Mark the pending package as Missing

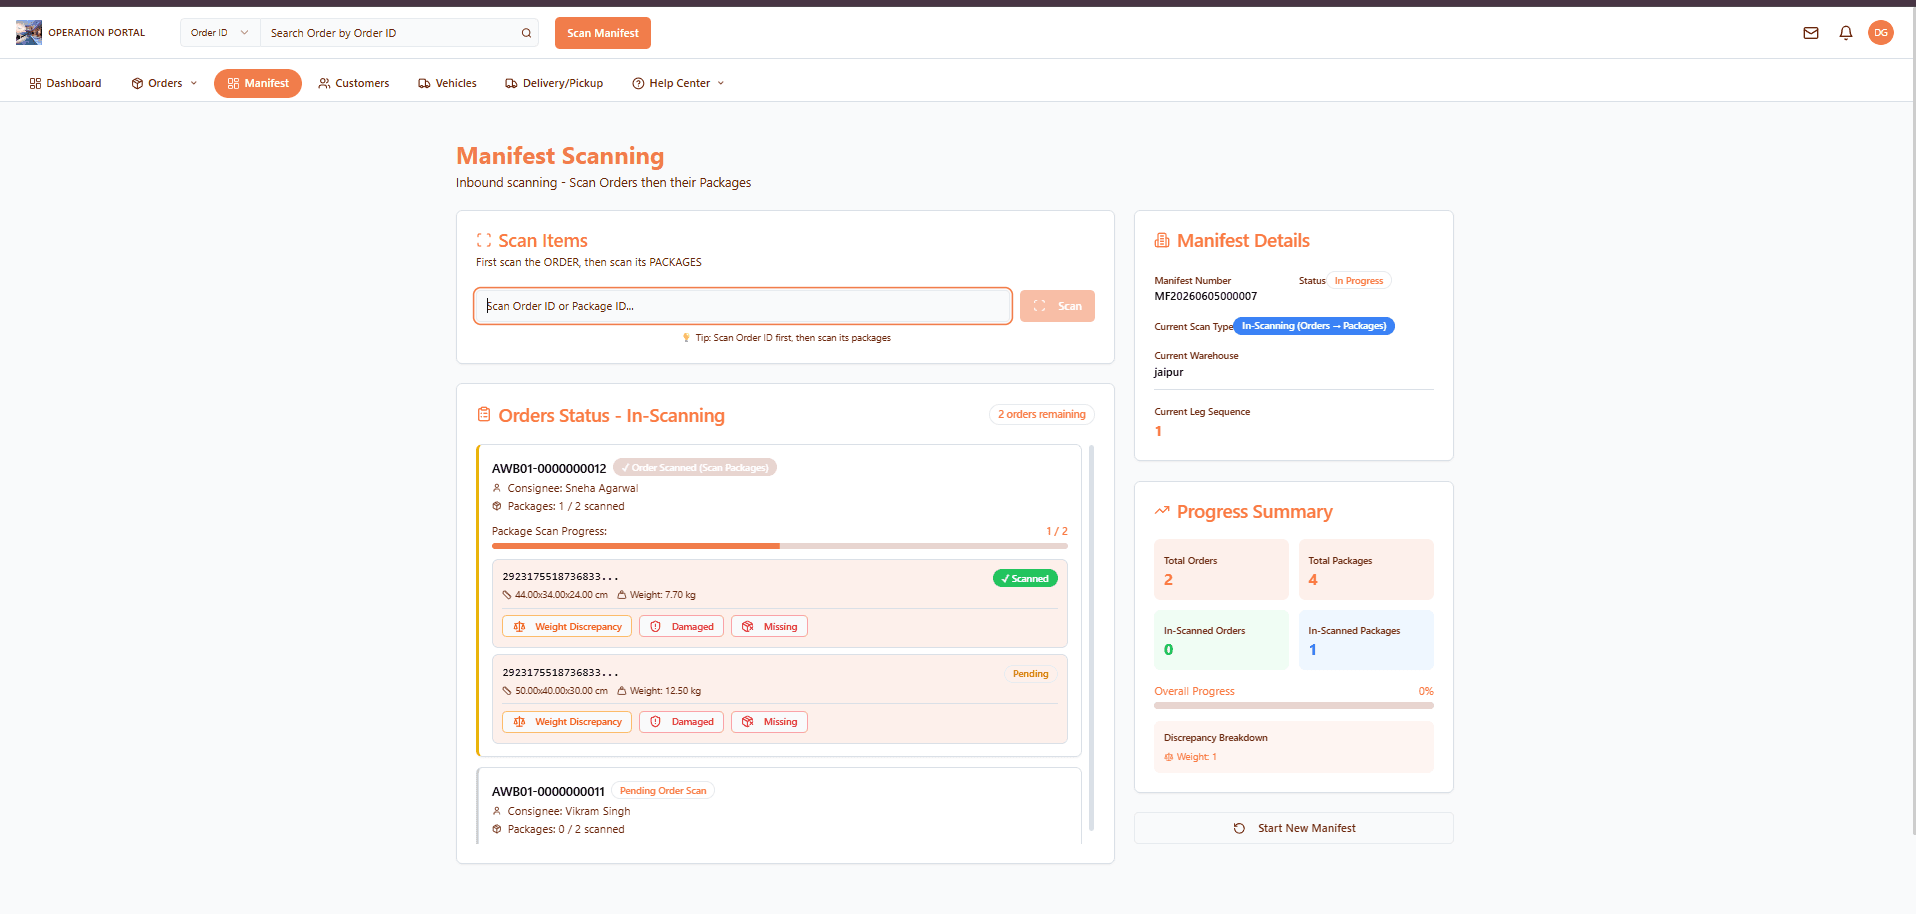coord(769,722)
